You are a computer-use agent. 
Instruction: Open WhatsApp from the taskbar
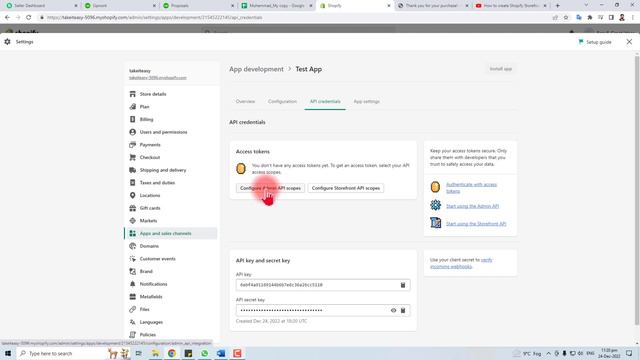pos(204,353)
